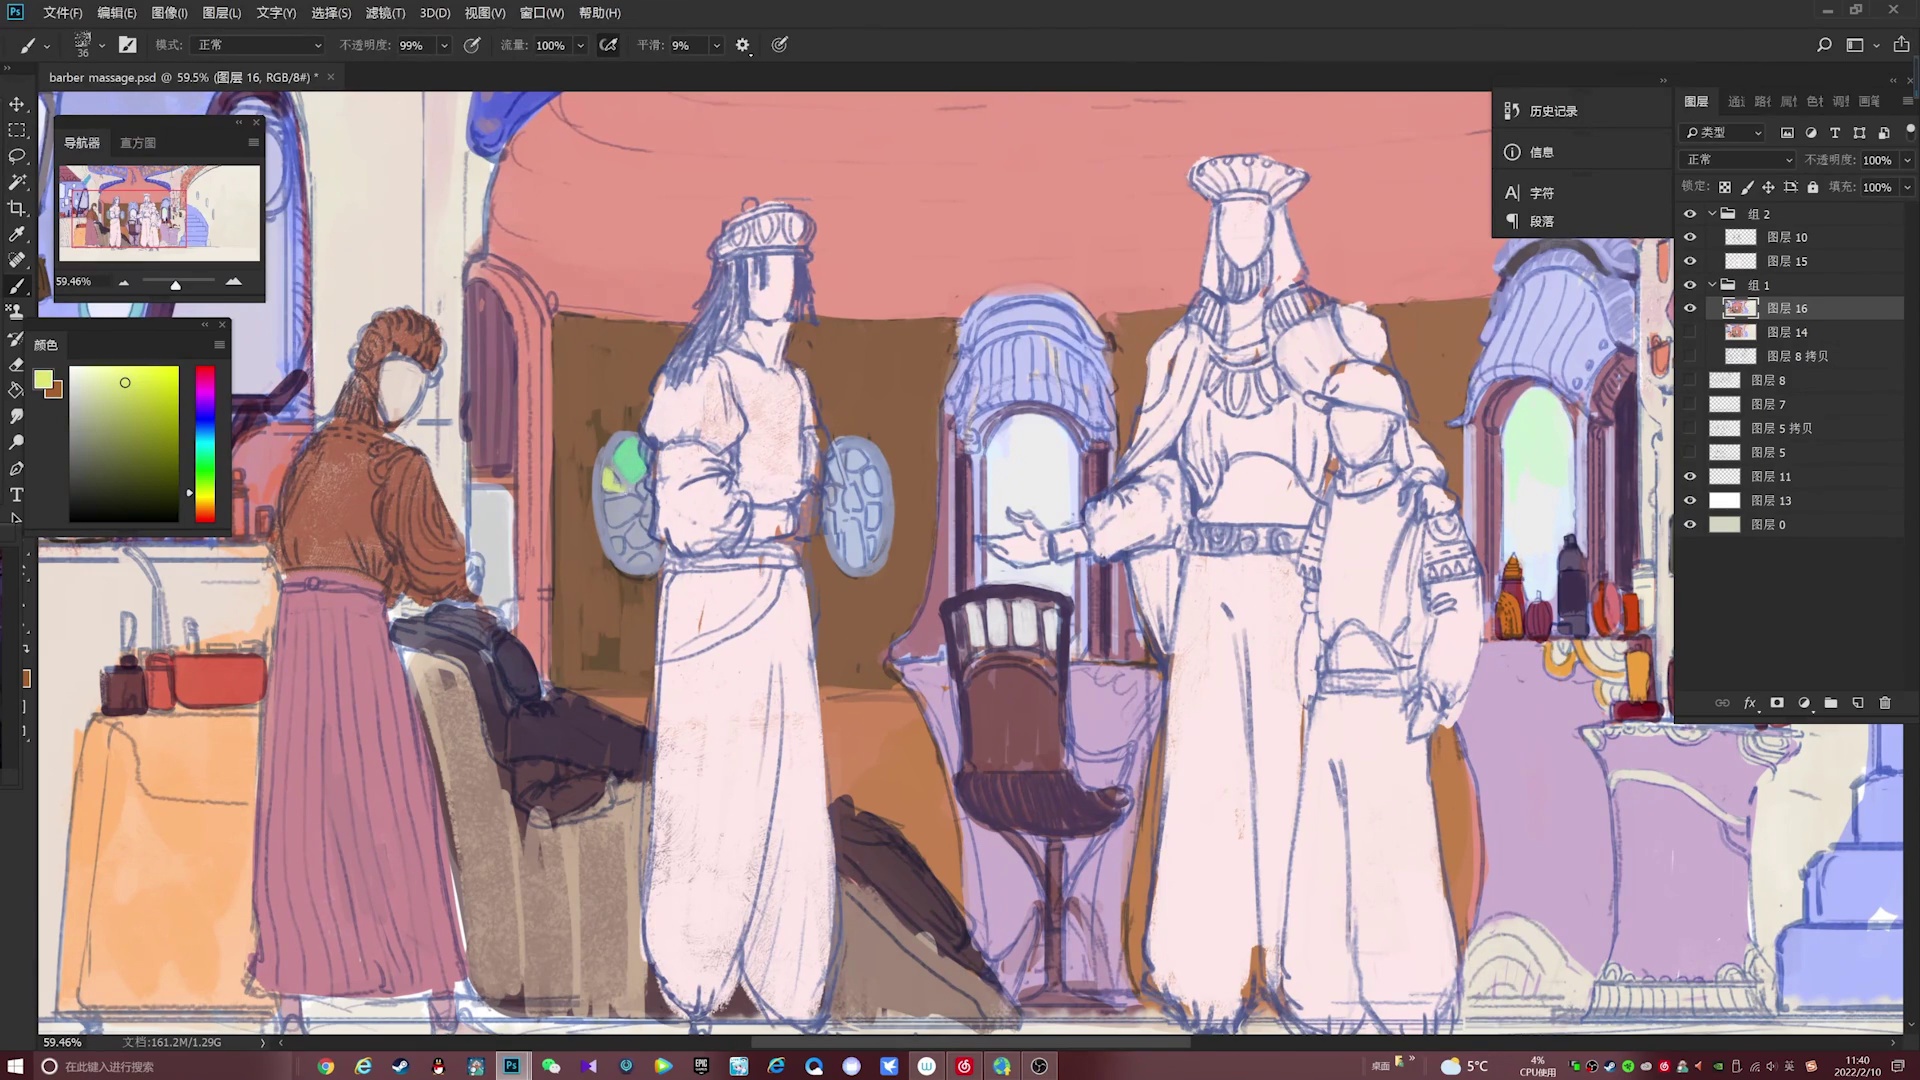Toggle pressure for opacity icon

coord(472,45)
